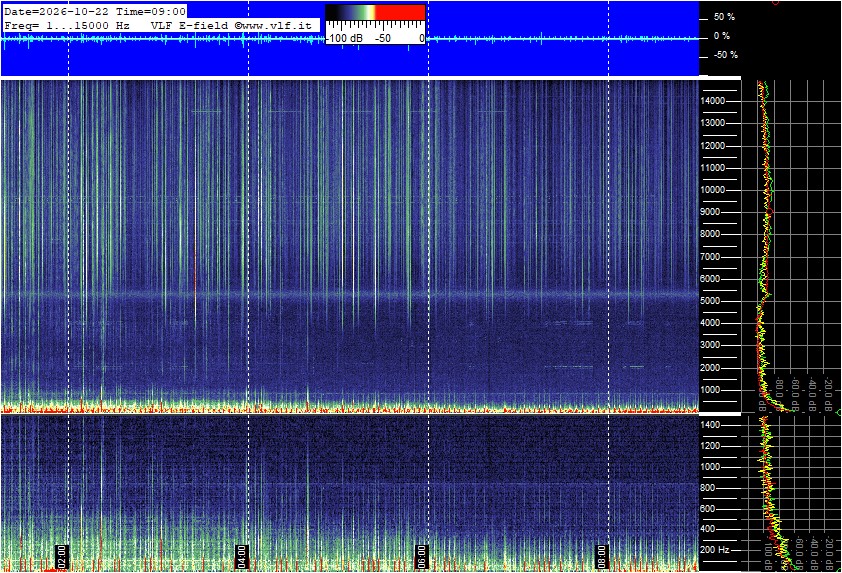
Task: Click the -50 % amplitude axis label
Action: click(725, 55)
